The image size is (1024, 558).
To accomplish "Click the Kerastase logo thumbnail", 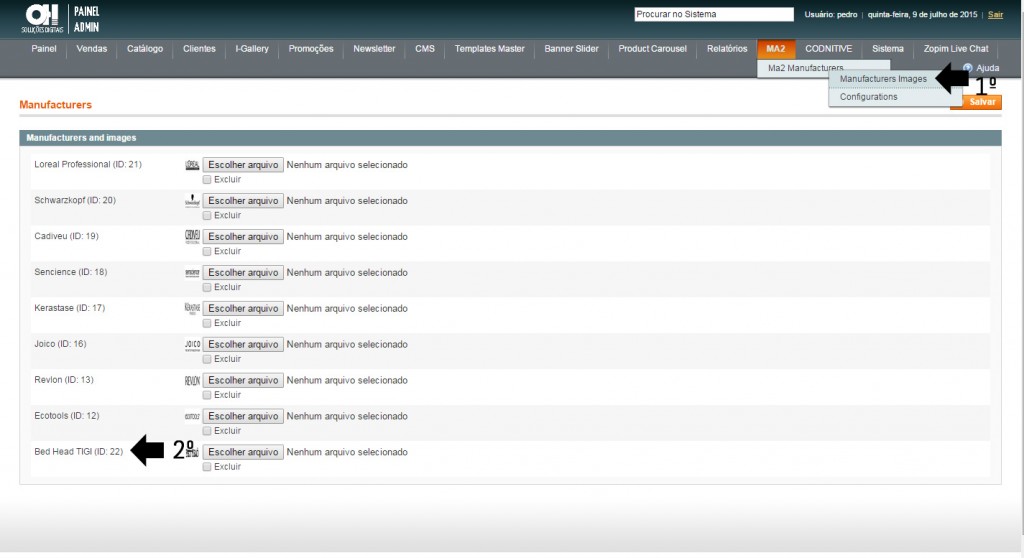I will pyautogui.click(x=192, y=308).
